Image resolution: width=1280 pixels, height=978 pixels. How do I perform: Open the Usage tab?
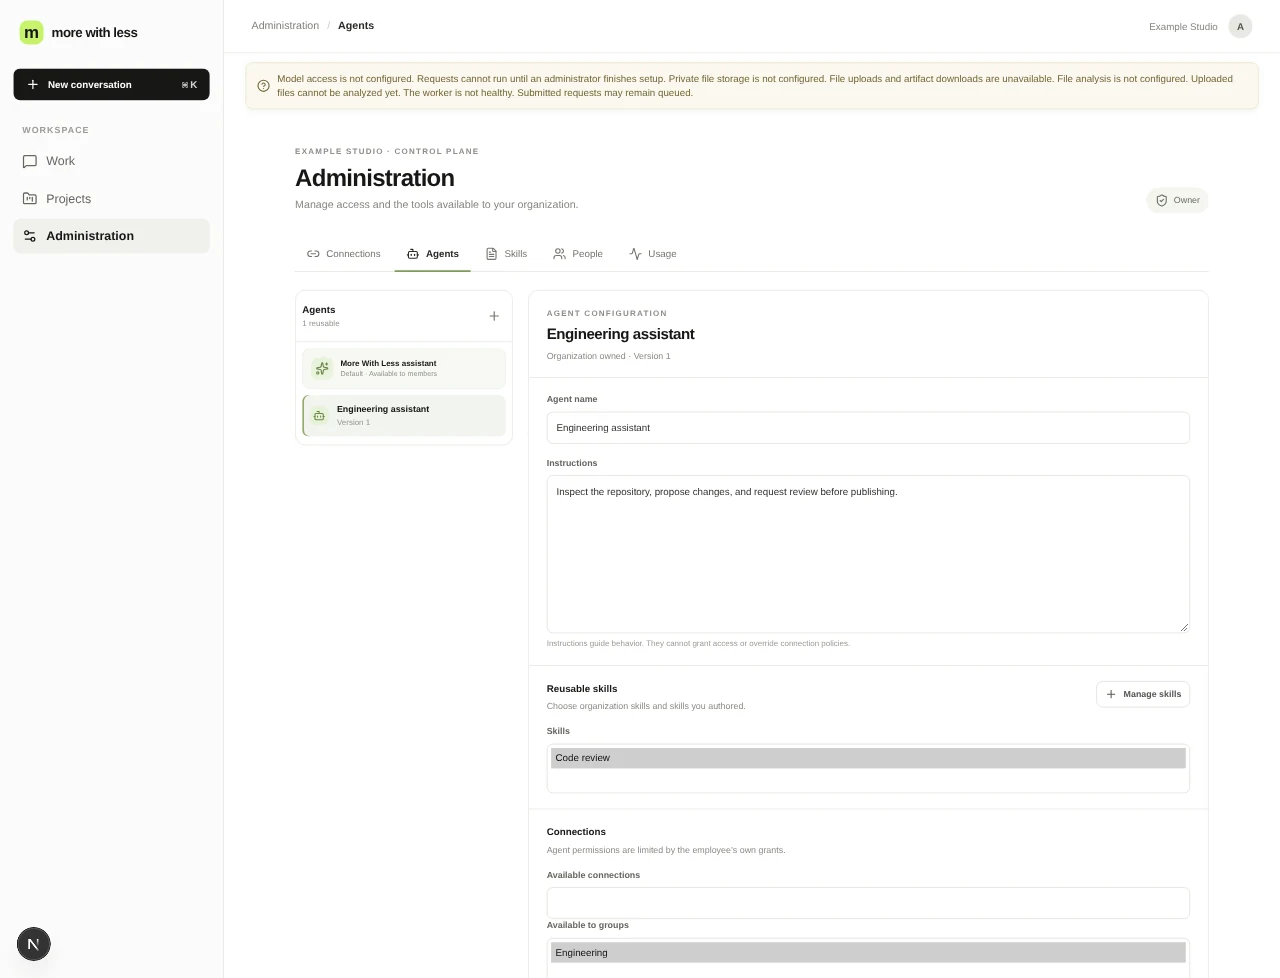[x=653, y=254]
